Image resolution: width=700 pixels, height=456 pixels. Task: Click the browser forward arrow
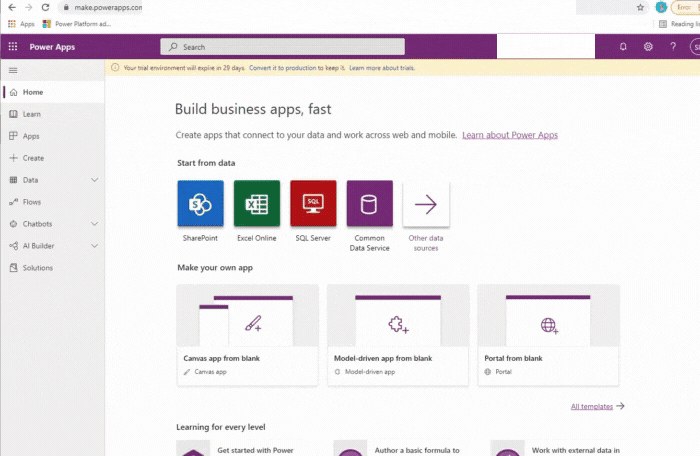click(29, 8)
